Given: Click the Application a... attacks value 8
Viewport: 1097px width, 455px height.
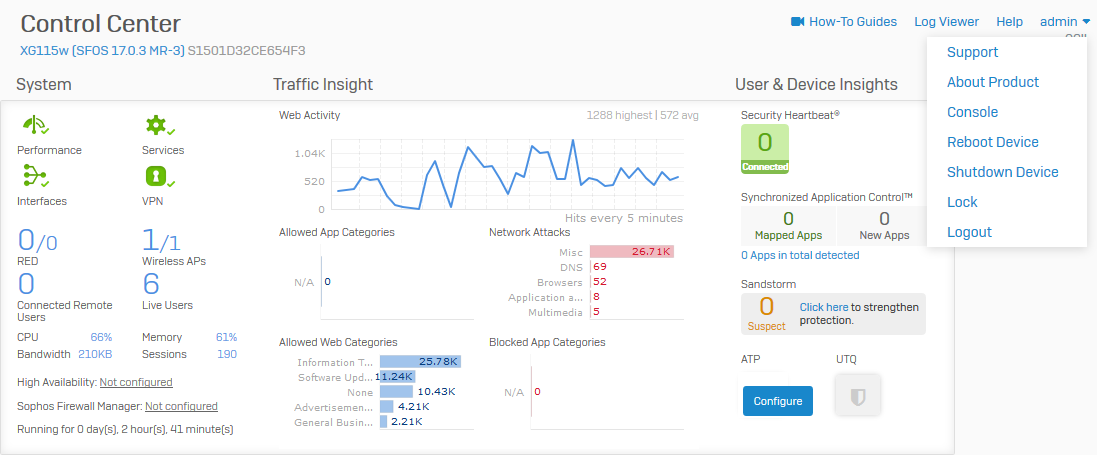Looking at the screenshot, I should point(596,297).
